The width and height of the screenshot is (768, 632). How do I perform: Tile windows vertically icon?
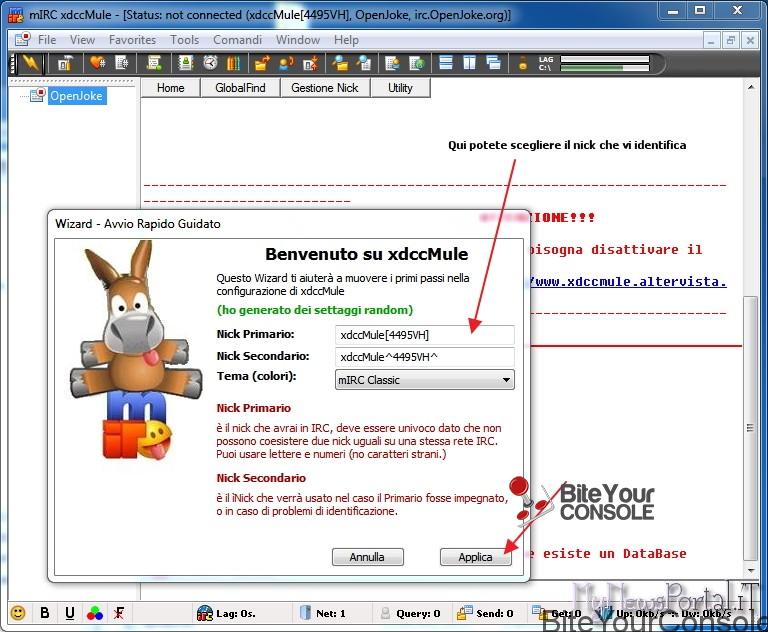pos(469,63)
